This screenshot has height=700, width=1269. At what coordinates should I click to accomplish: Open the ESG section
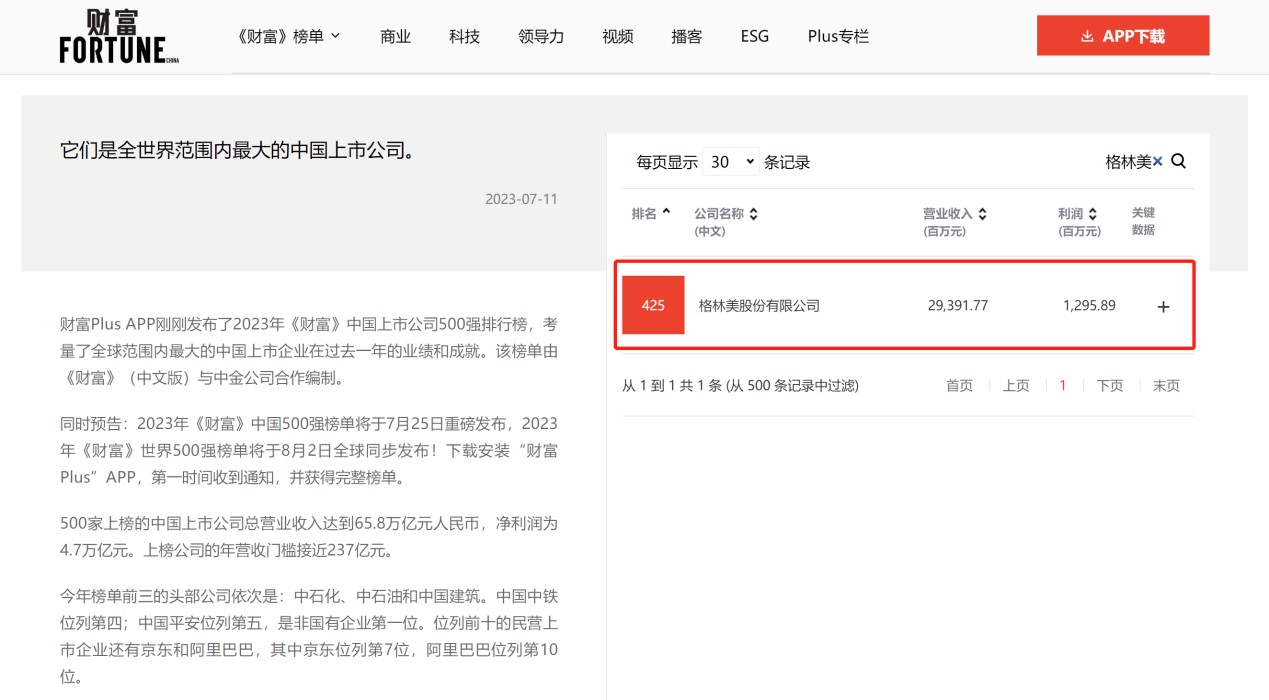(754, 36)
